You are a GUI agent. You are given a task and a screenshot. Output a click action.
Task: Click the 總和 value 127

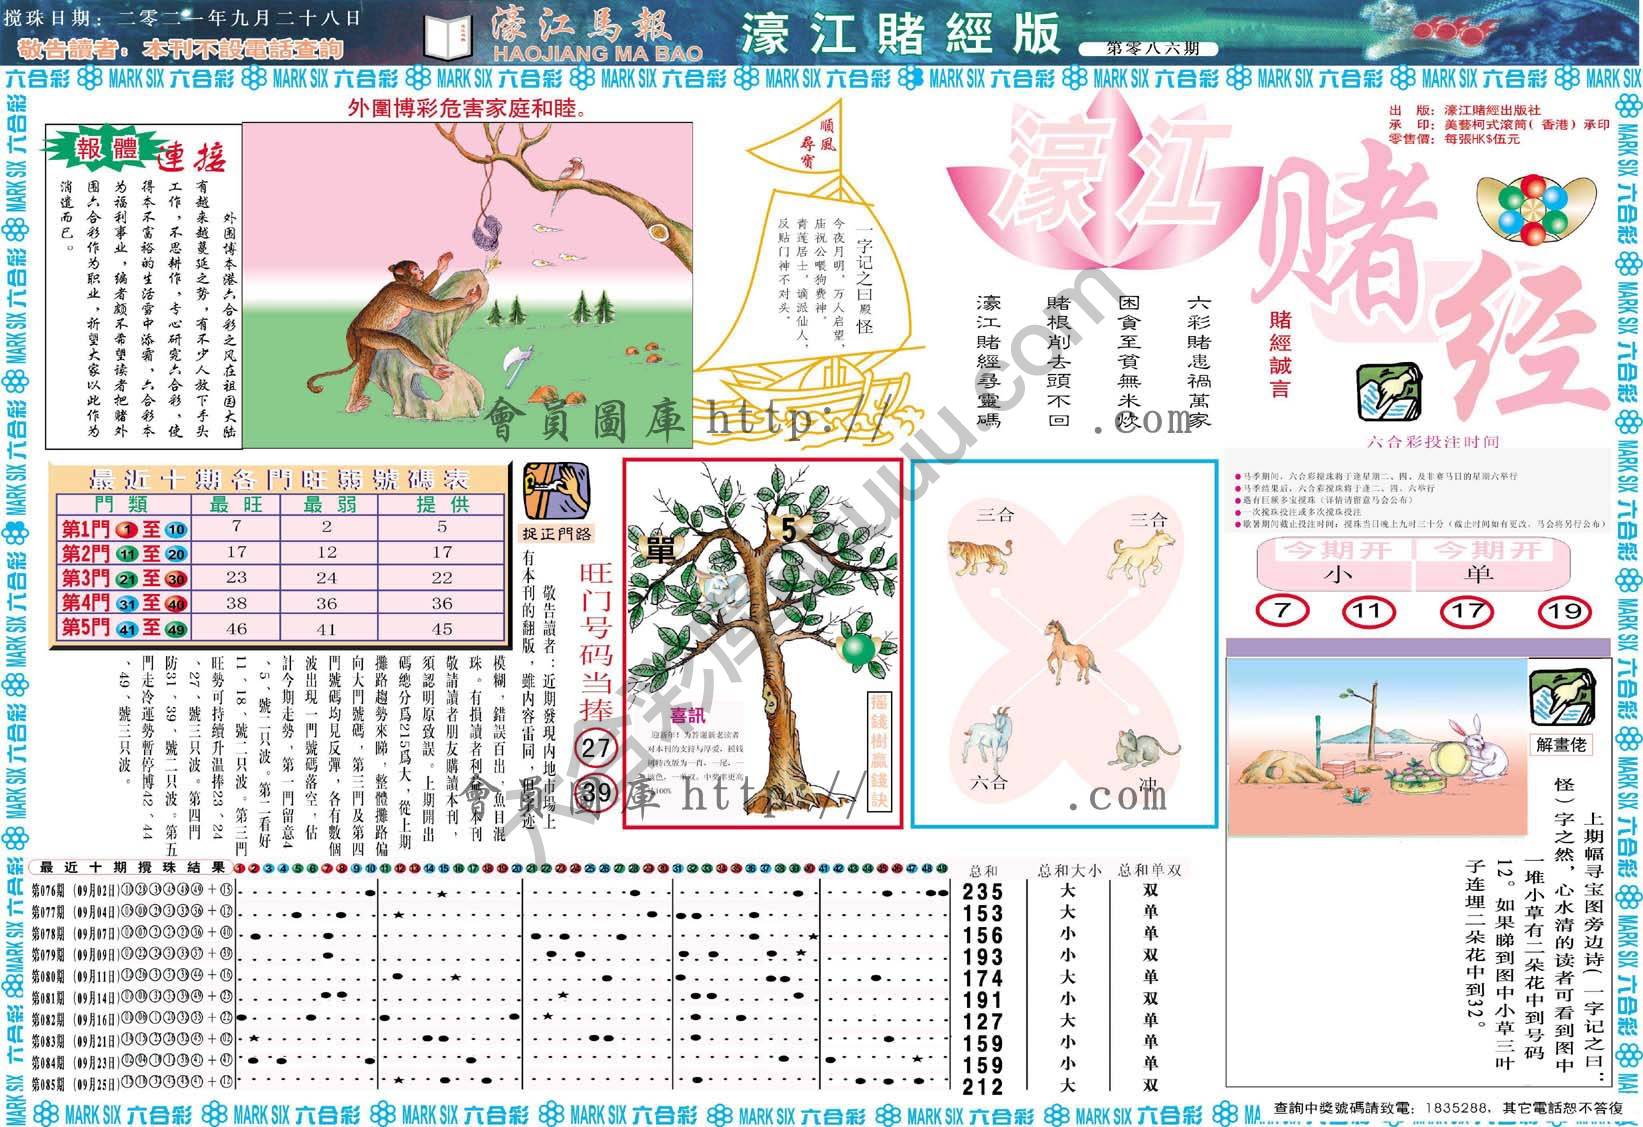point(983,1021)
